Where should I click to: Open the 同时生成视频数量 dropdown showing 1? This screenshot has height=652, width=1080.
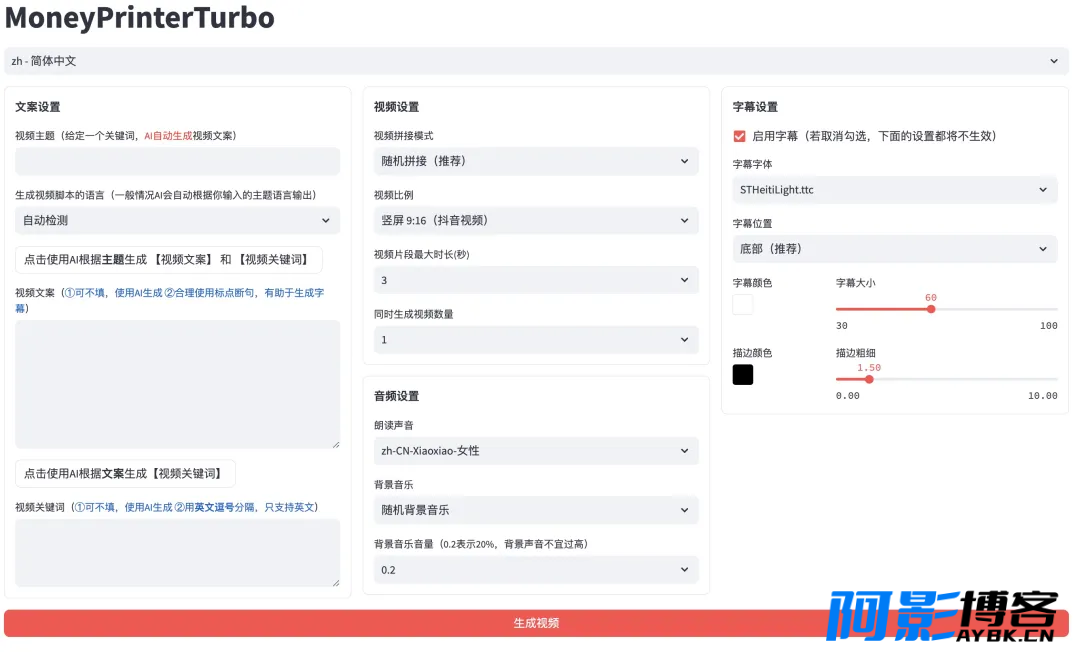[536, 339]
